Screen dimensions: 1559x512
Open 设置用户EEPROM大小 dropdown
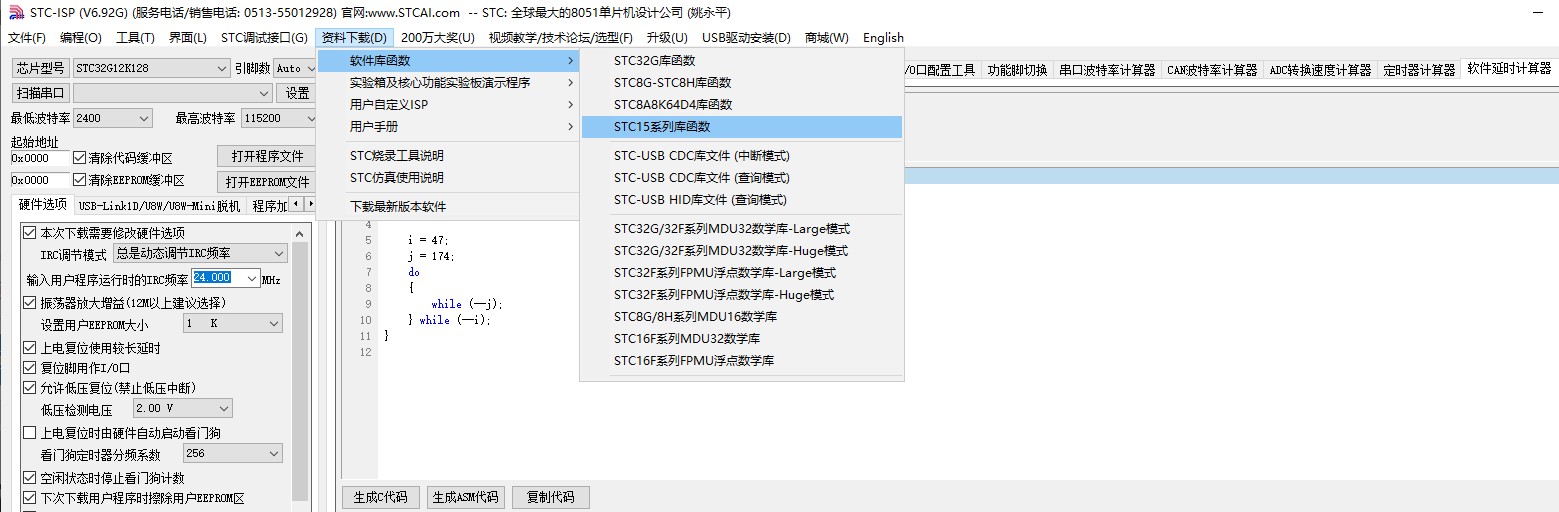[x=232, y=324]
